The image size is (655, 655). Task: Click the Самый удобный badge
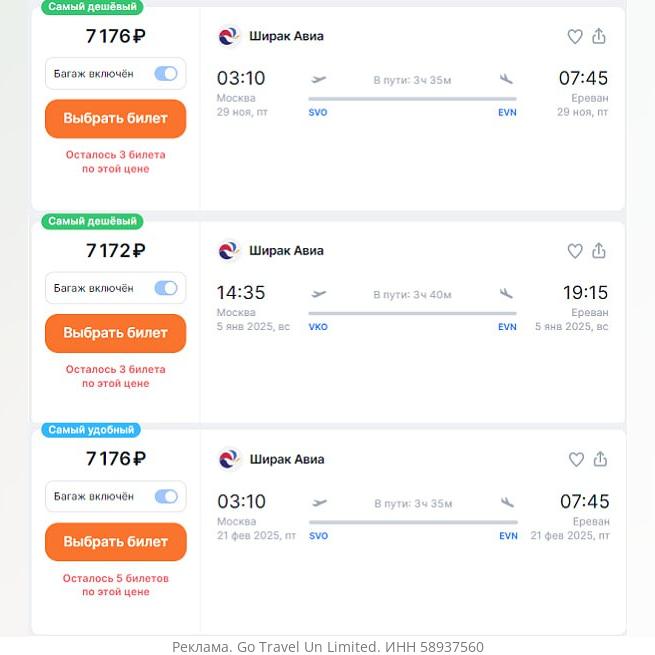91,430
